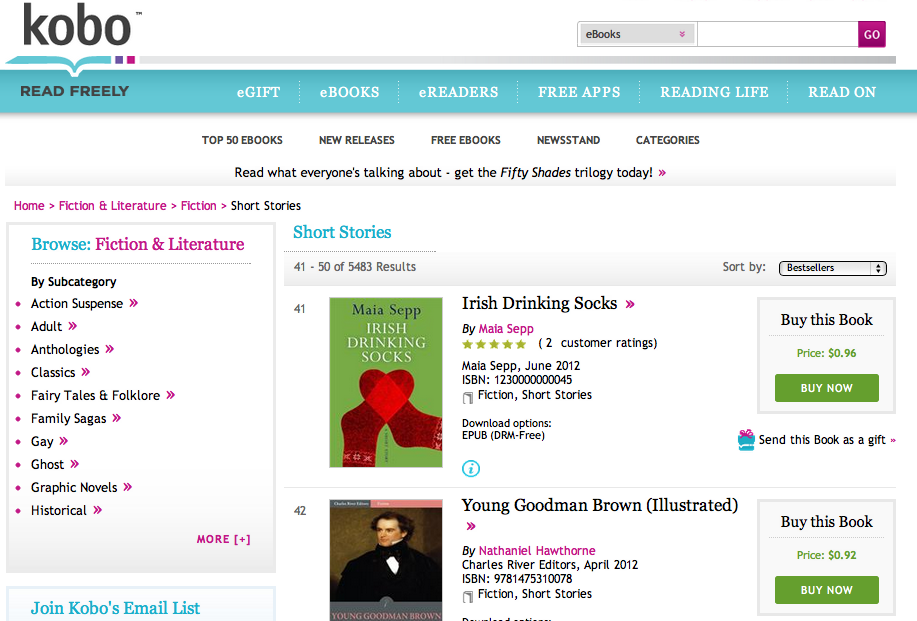The width and height of the screenshot is (917, 621).
Task: Go to FREE EBOOKS
Action: pyautogui.click(x=466, y=140)
